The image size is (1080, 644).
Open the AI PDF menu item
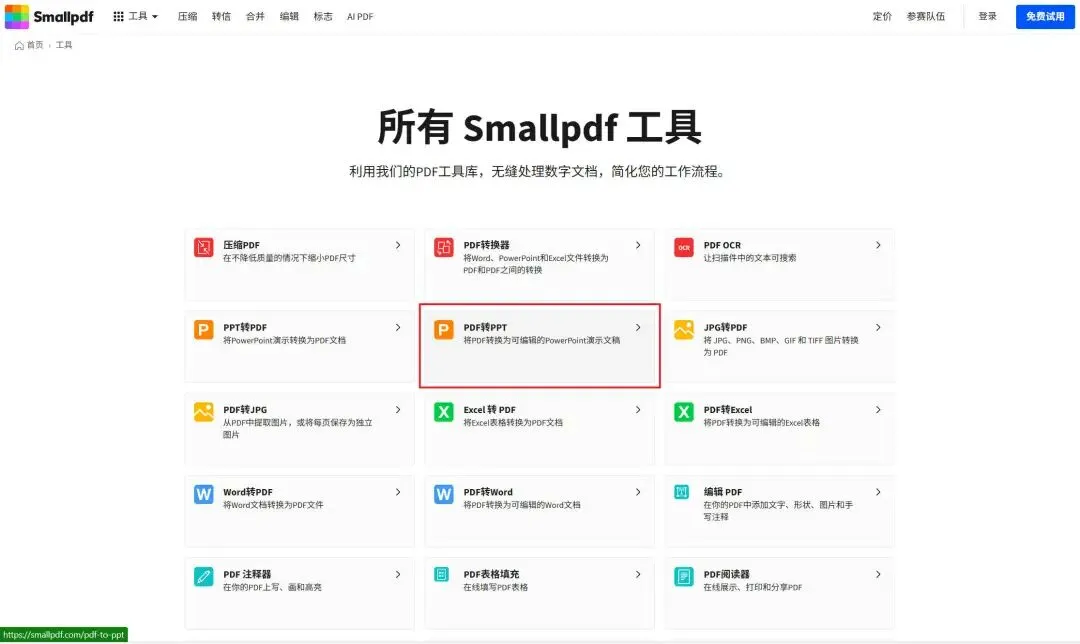click(x=360, y=17)
